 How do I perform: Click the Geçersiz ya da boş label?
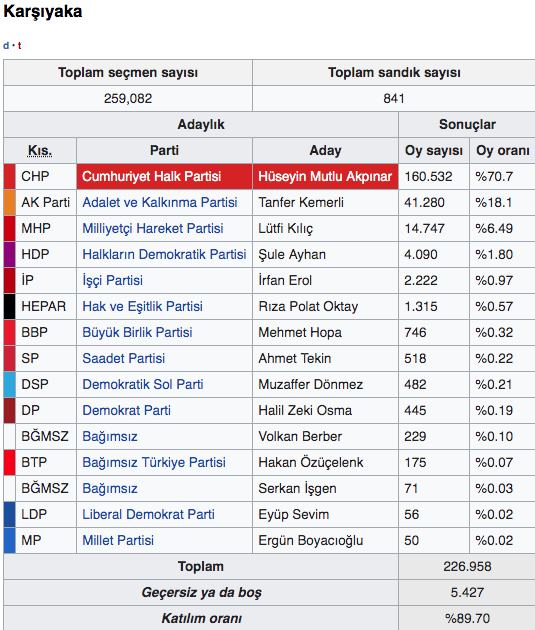point(201,592)
